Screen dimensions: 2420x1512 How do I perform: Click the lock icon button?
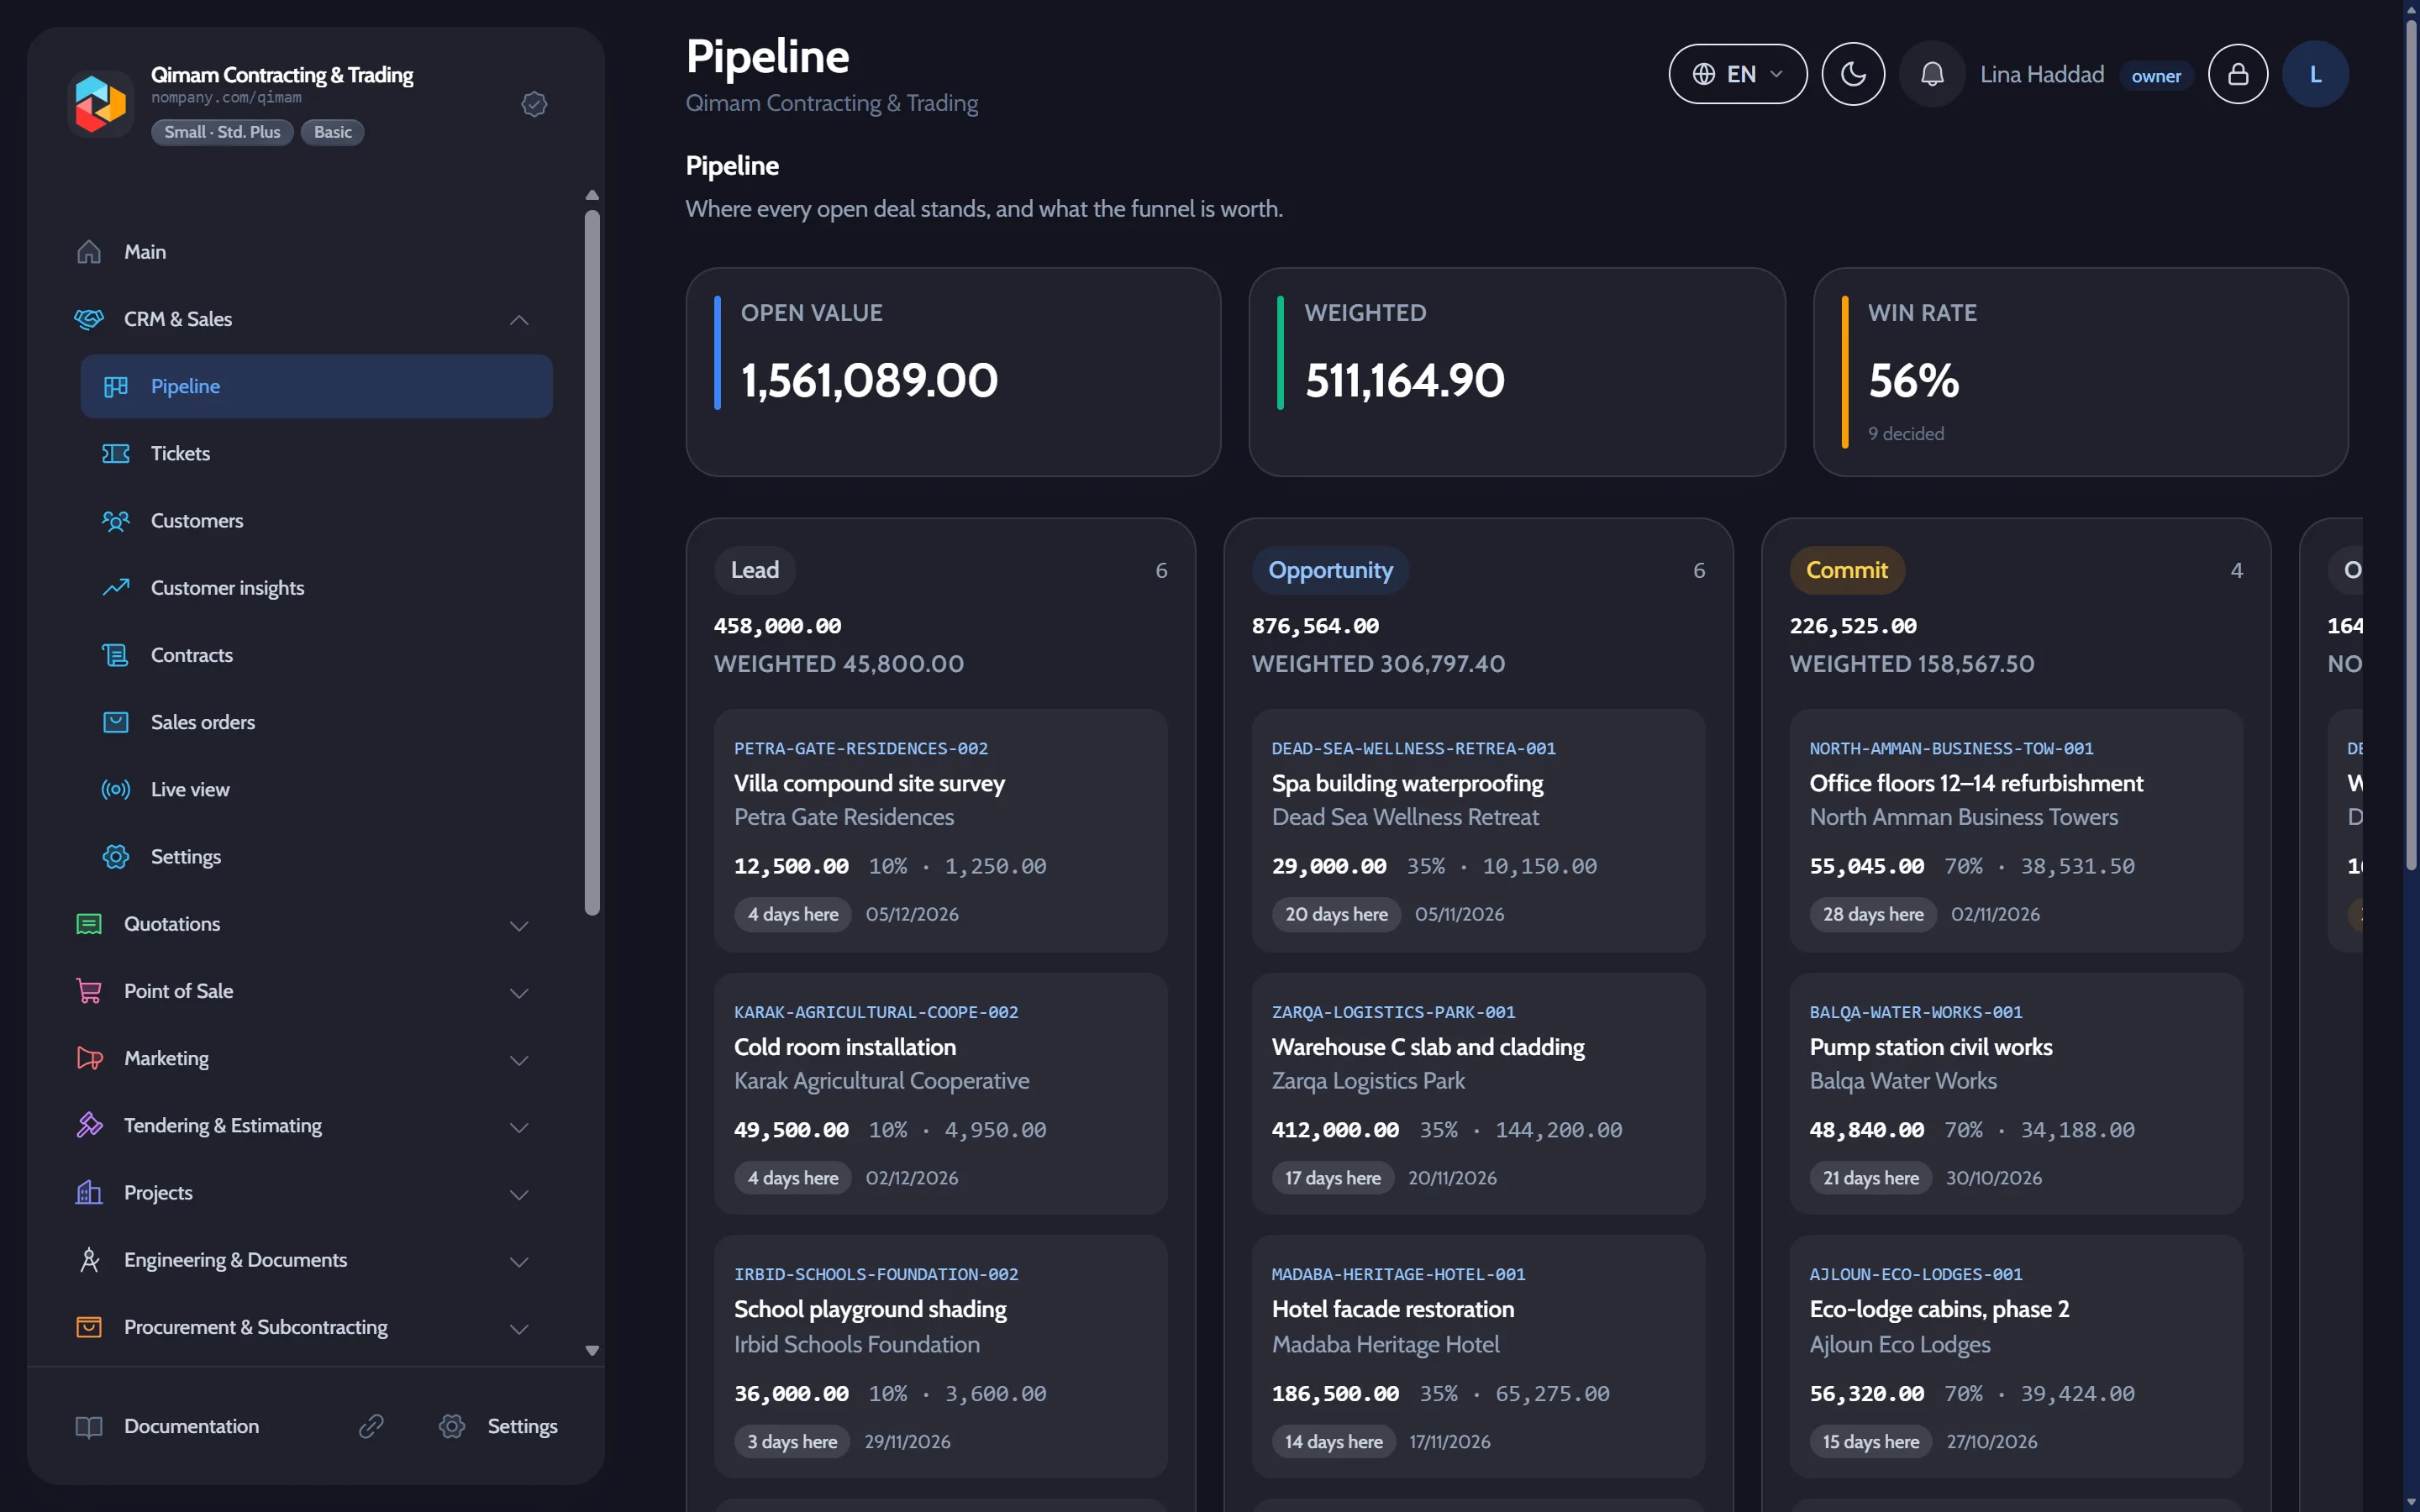[x=2237, y=74]
